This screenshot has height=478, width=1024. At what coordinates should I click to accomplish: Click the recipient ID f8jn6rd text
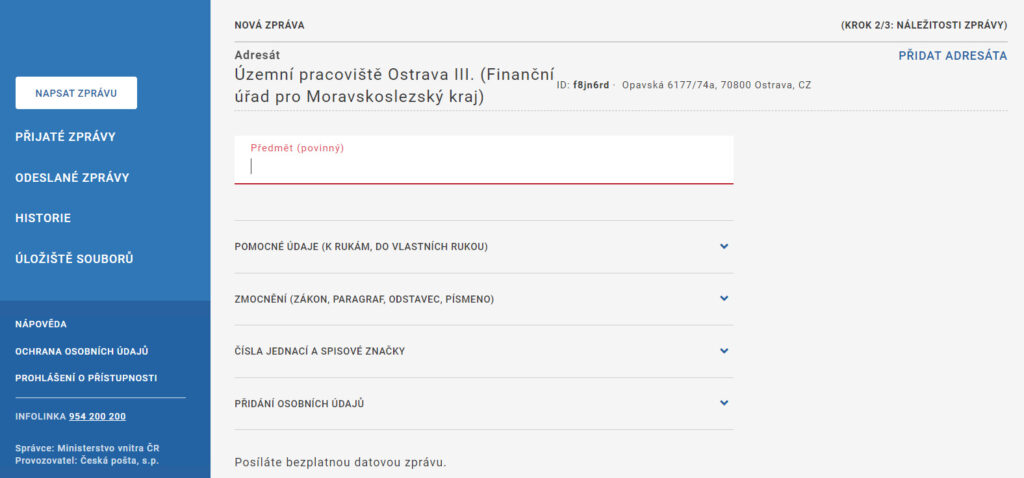point(591,85)
